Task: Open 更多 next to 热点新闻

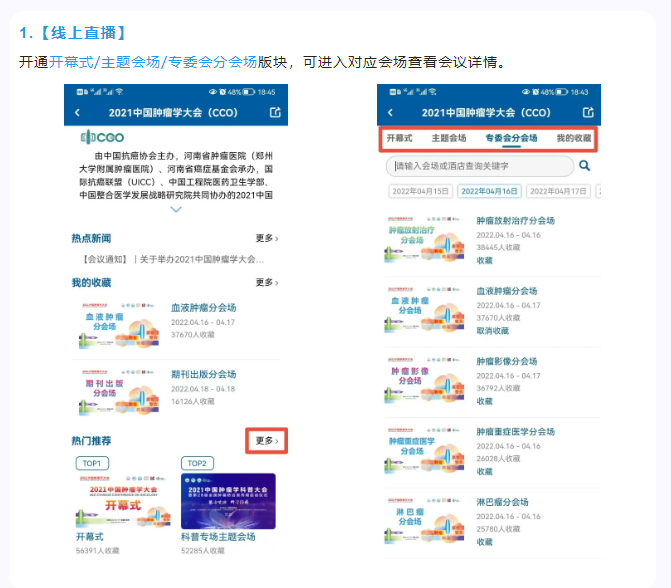Action: coord(267,238)
